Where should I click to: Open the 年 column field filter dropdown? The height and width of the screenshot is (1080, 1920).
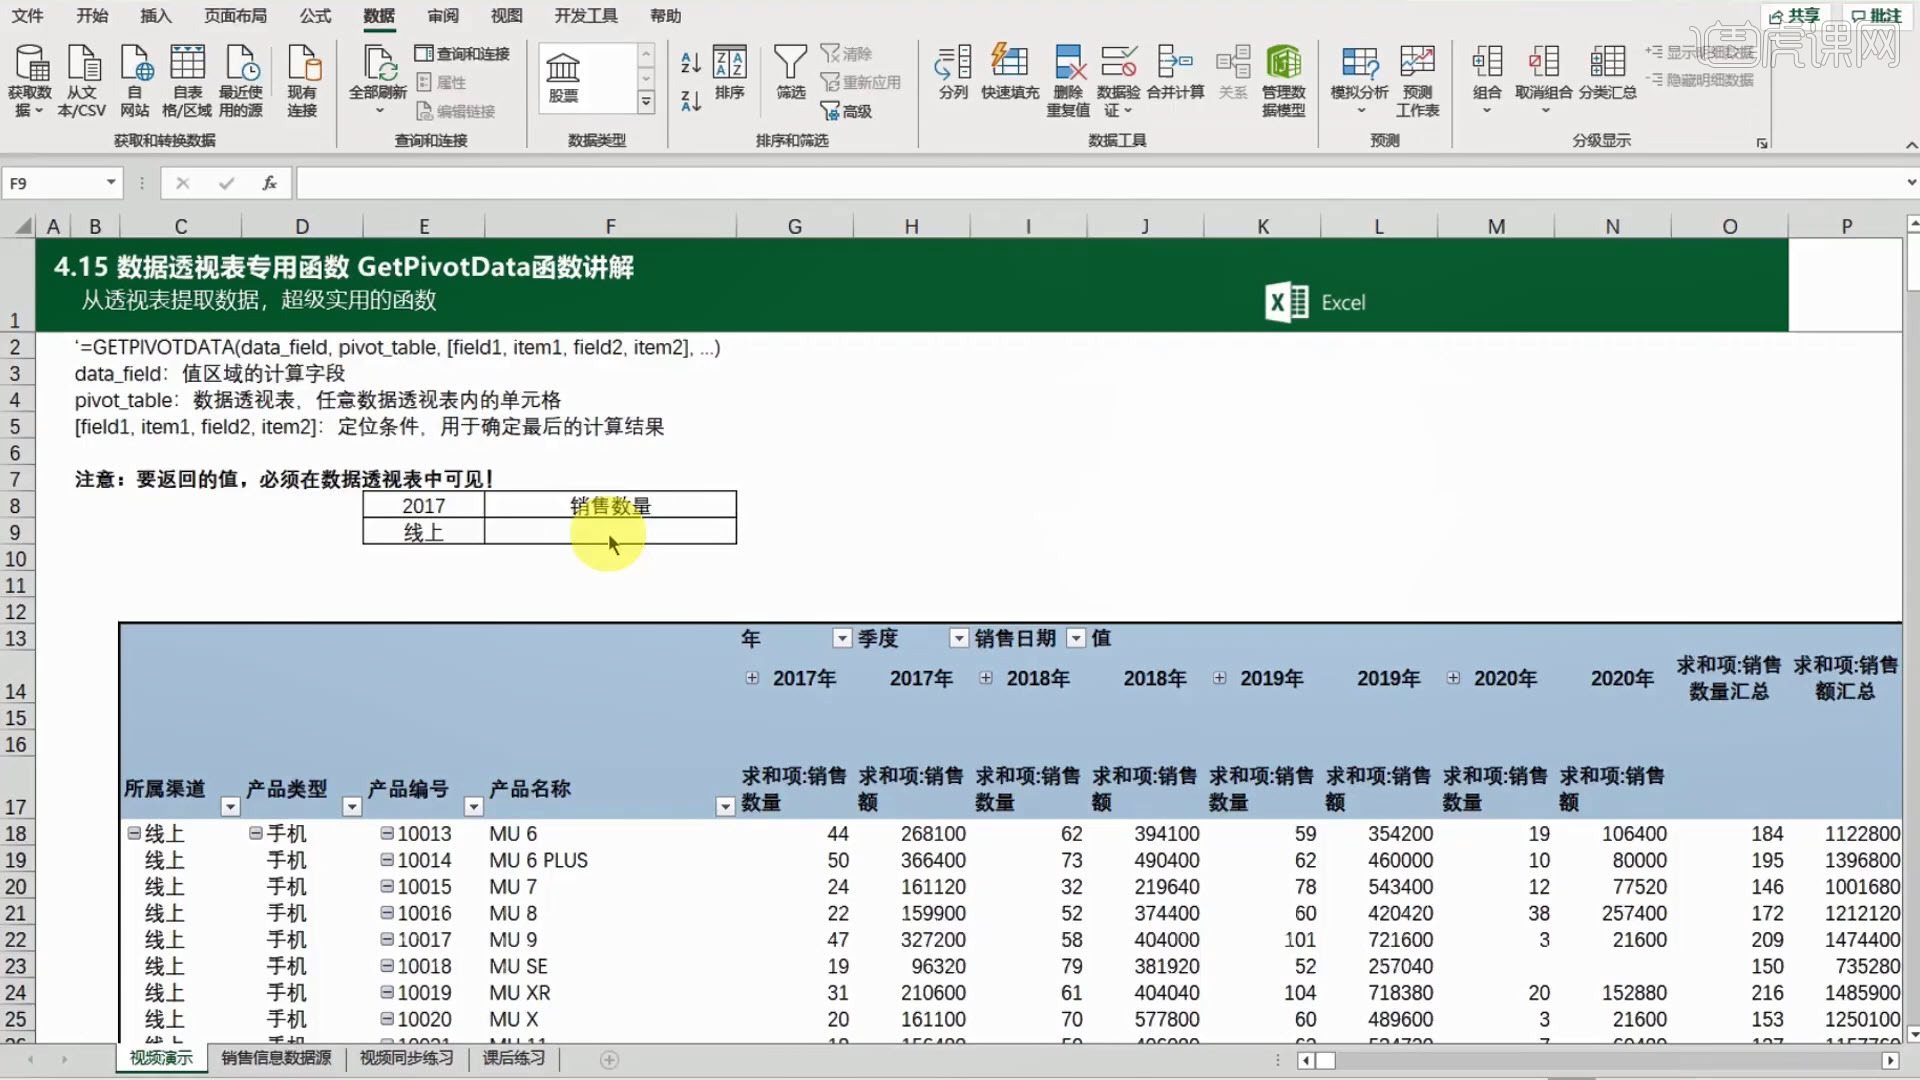point(842,638)
